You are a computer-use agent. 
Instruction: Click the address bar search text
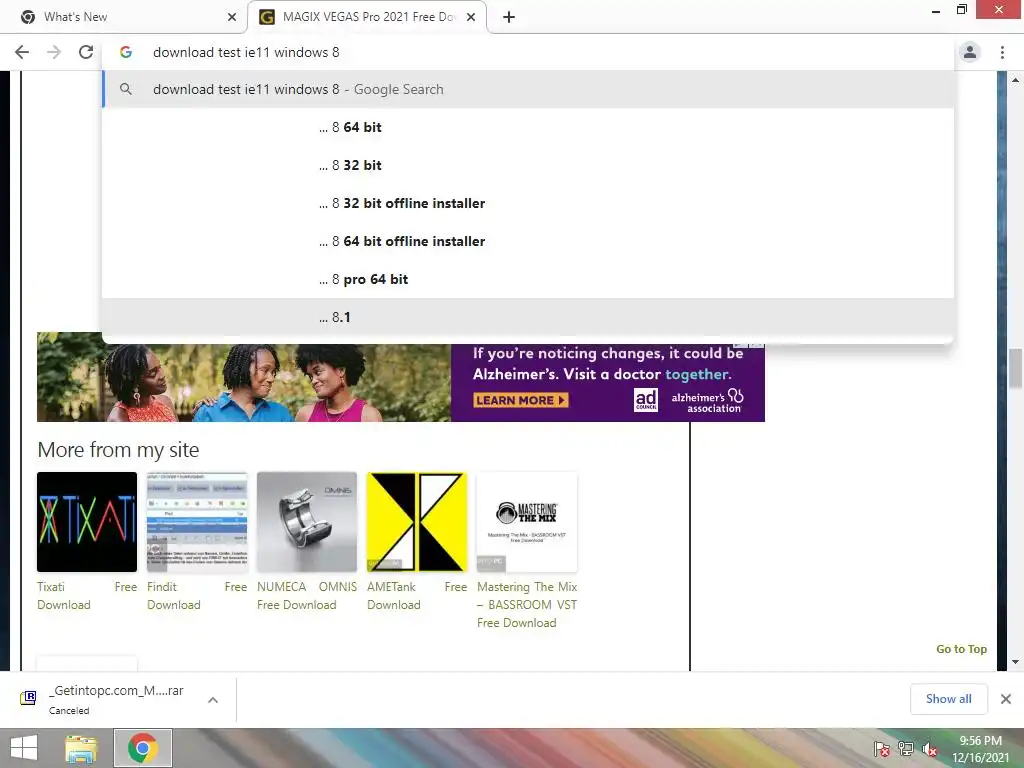[x=246, y=52]
